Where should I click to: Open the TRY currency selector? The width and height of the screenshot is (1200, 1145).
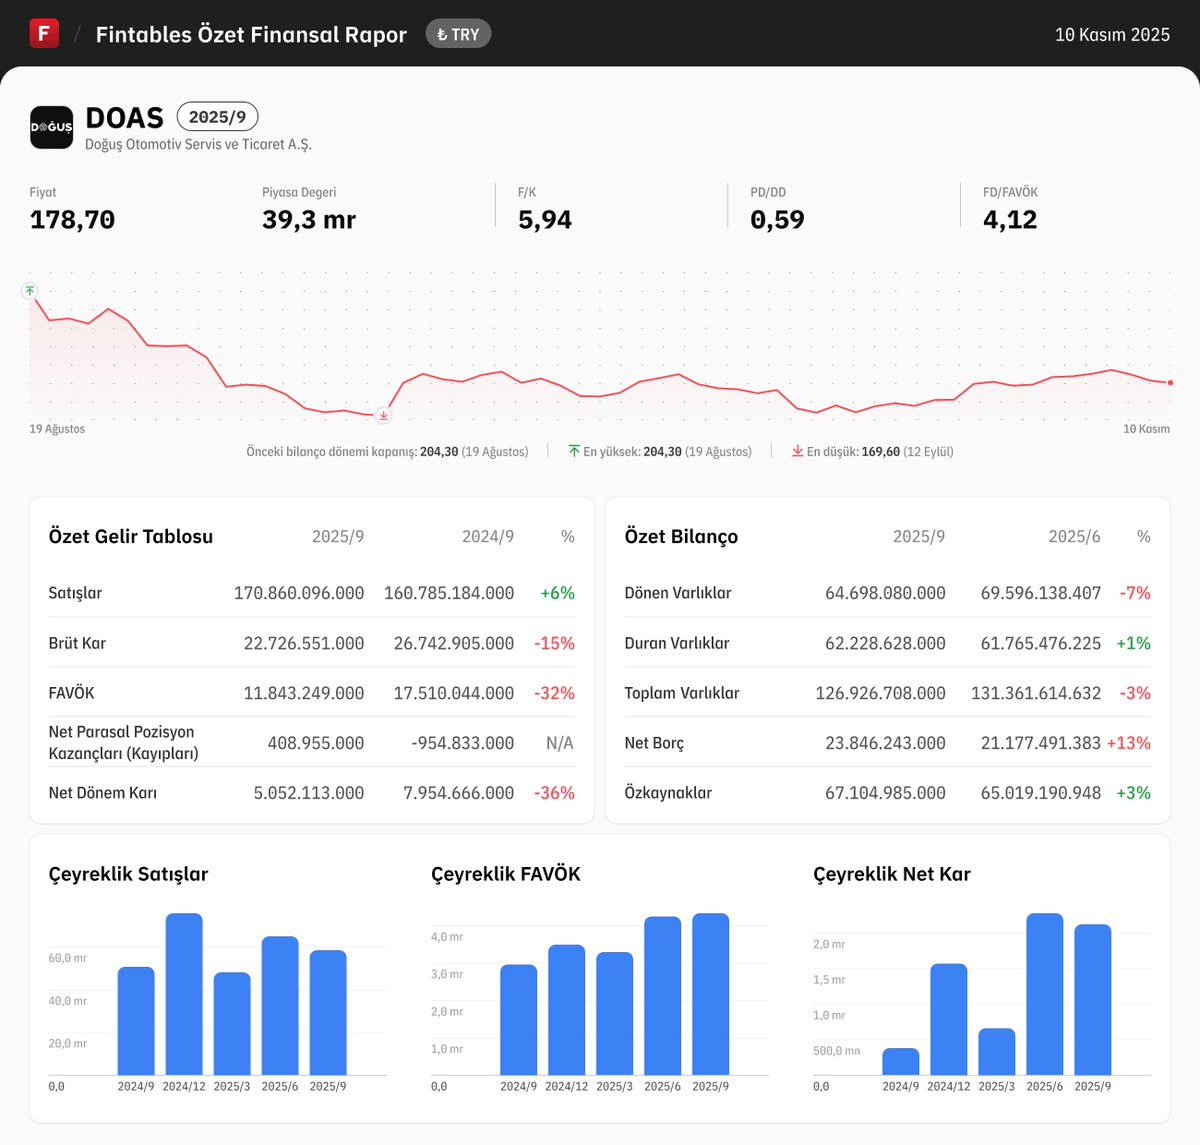[x=458, y=33]
